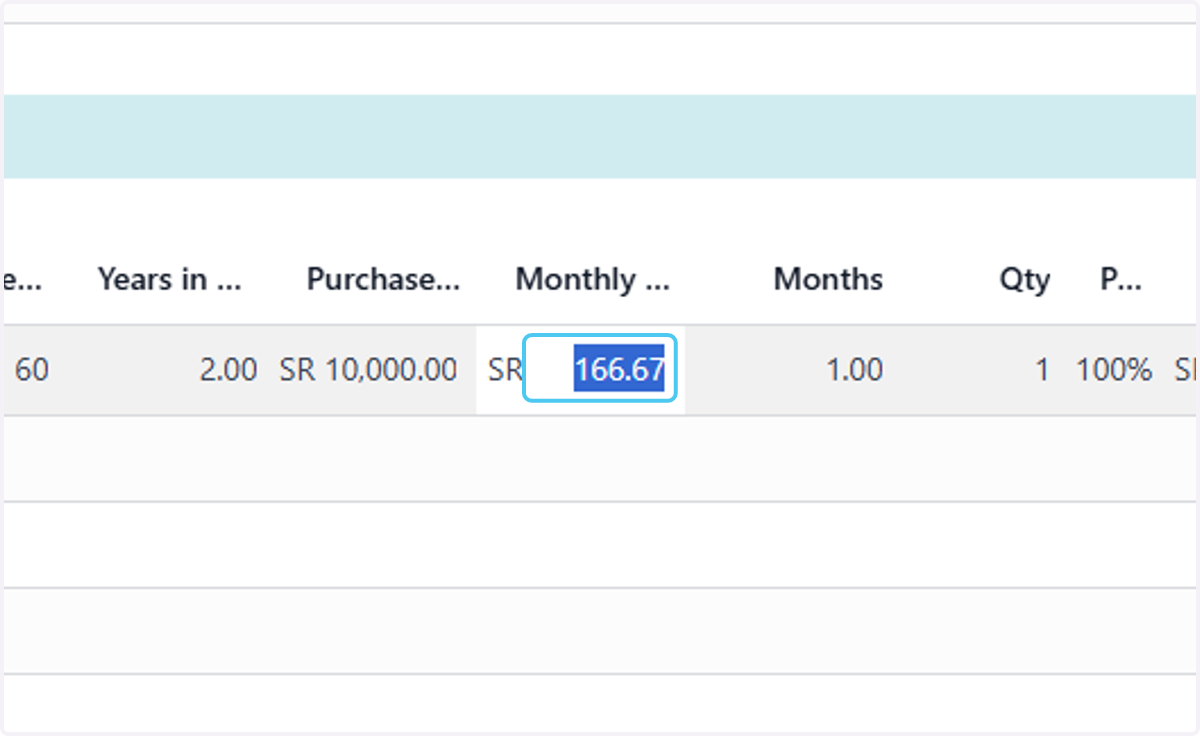Select the Months value 1.00 cell
This screenshot has height=736, width=1200.
coord(854,370)
